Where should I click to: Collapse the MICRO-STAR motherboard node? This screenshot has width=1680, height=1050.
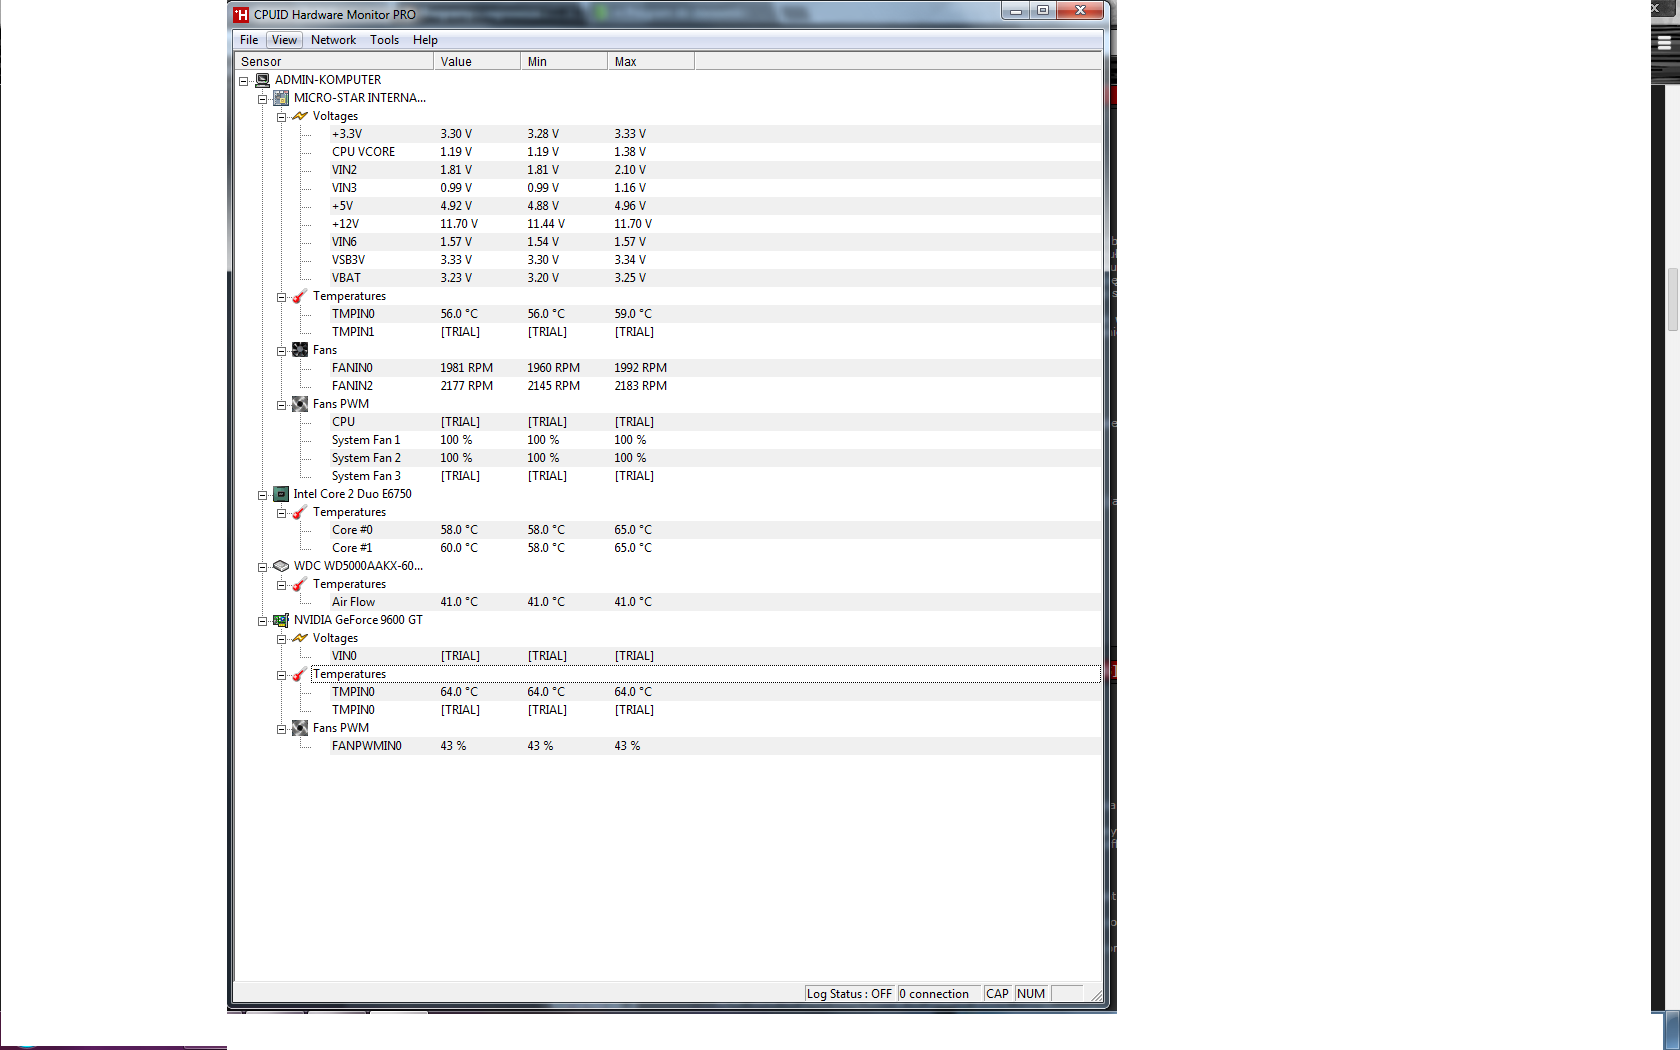[x=262, y=99]
